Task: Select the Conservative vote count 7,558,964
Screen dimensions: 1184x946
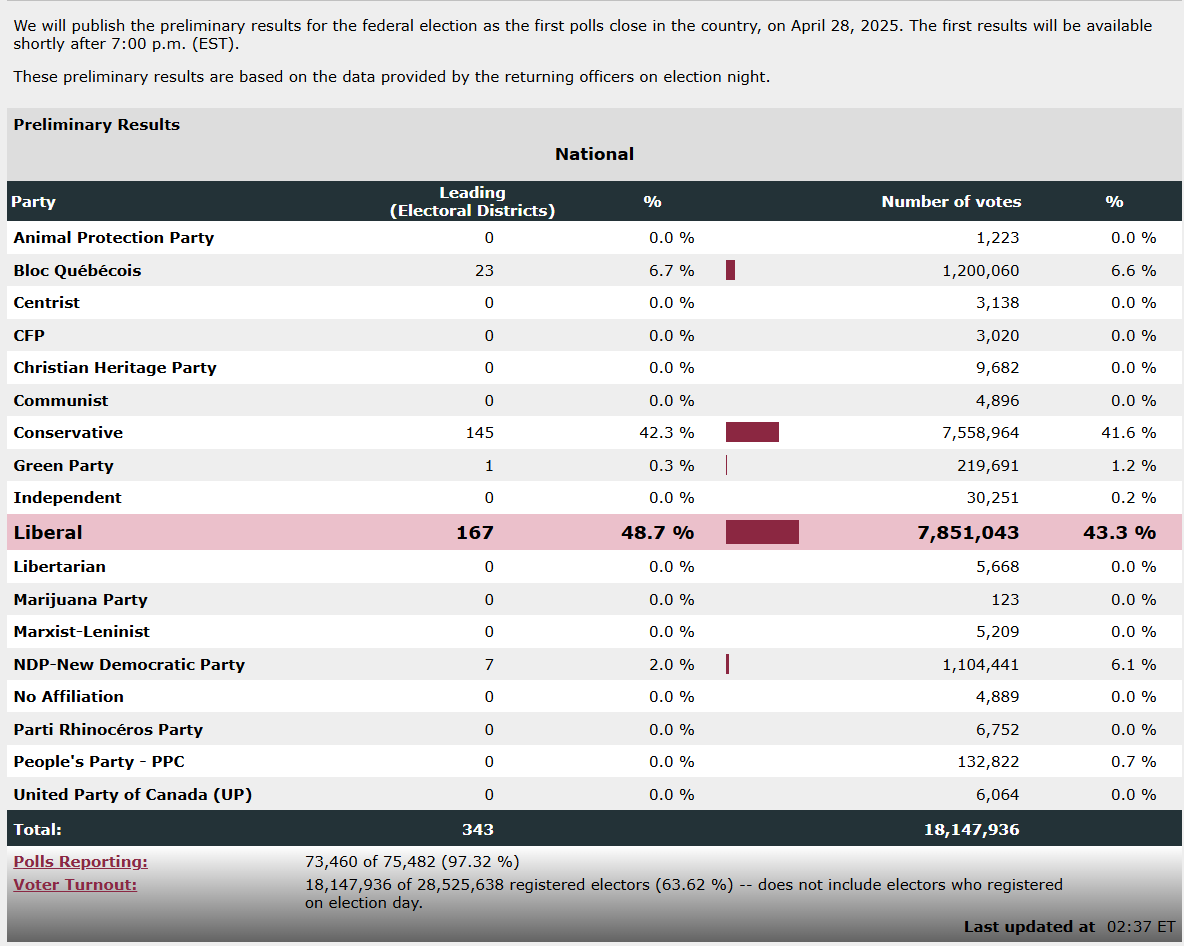Action: click(x=980, y=433)
